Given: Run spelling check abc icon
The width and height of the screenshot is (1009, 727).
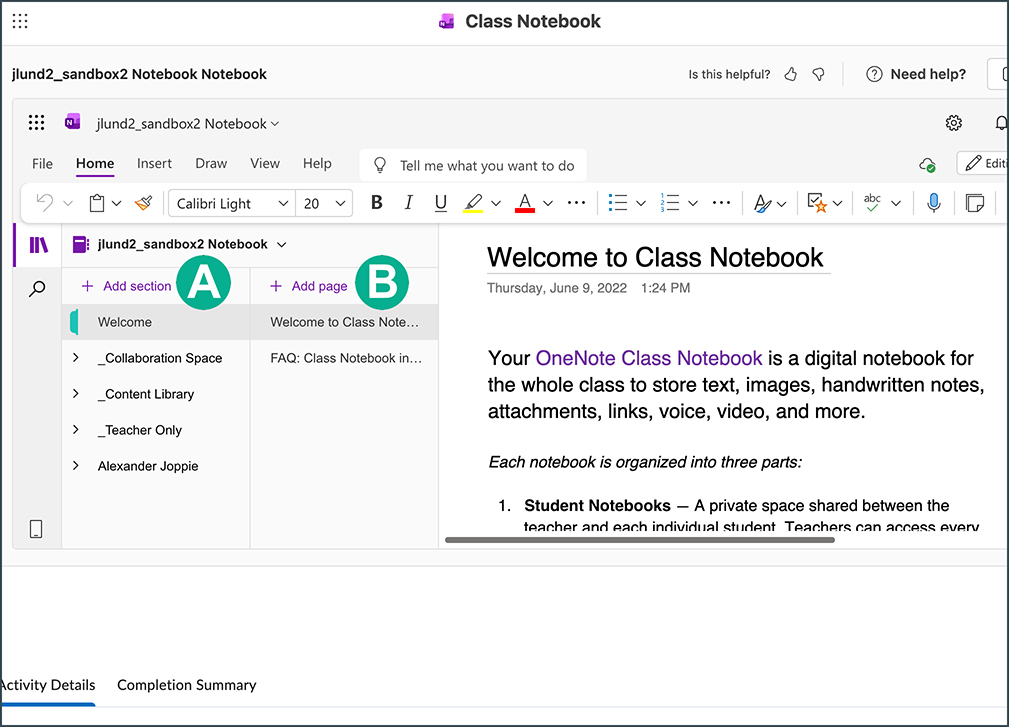Looking at the screenshot, I should (x=873, y=203).
